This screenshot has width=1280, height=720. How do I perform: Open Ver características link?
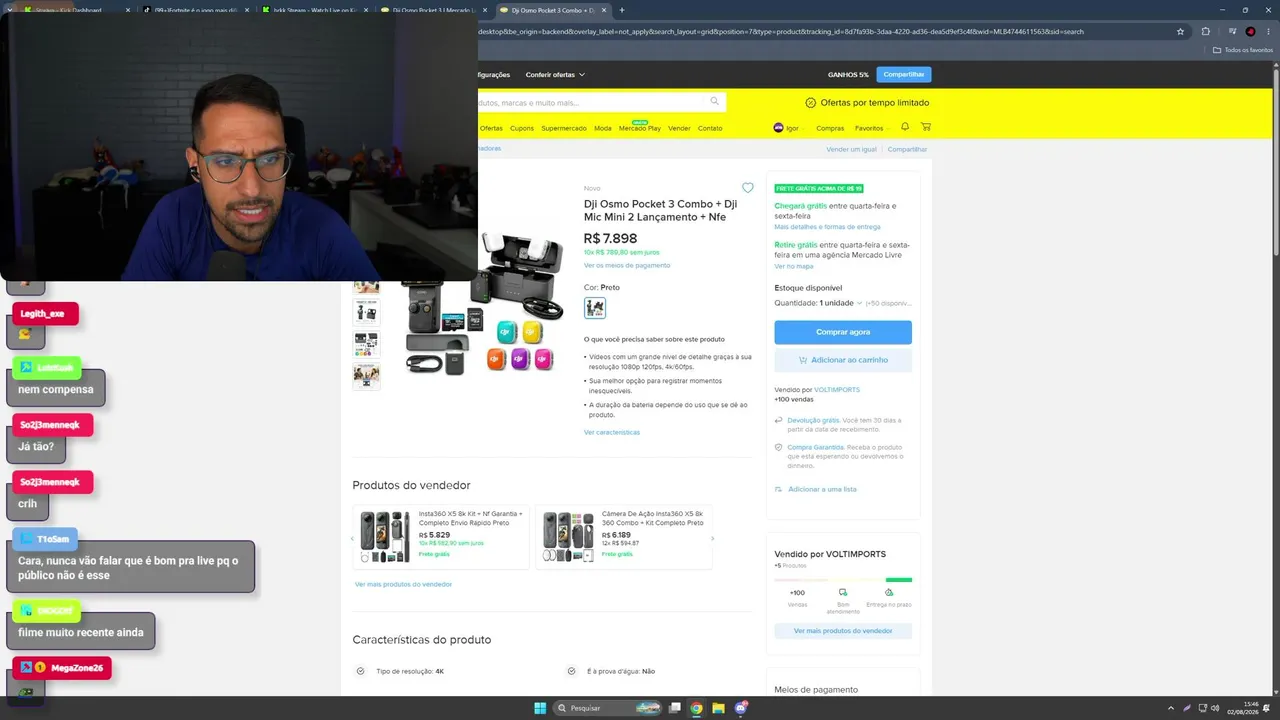[612, 432]
